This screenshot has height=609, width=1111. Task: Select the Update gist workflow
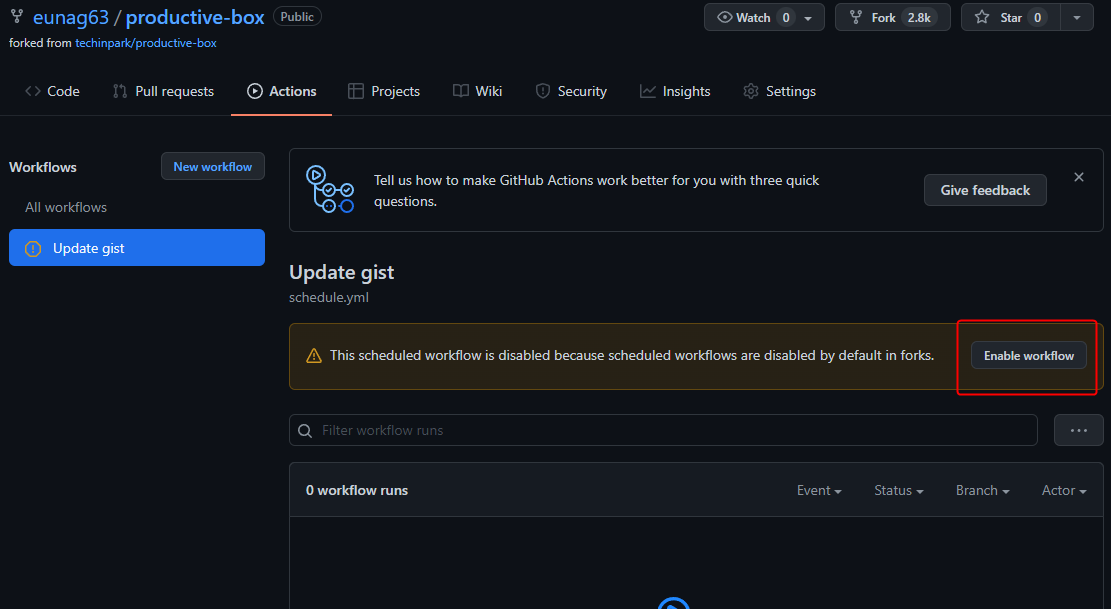pos(137,248)
